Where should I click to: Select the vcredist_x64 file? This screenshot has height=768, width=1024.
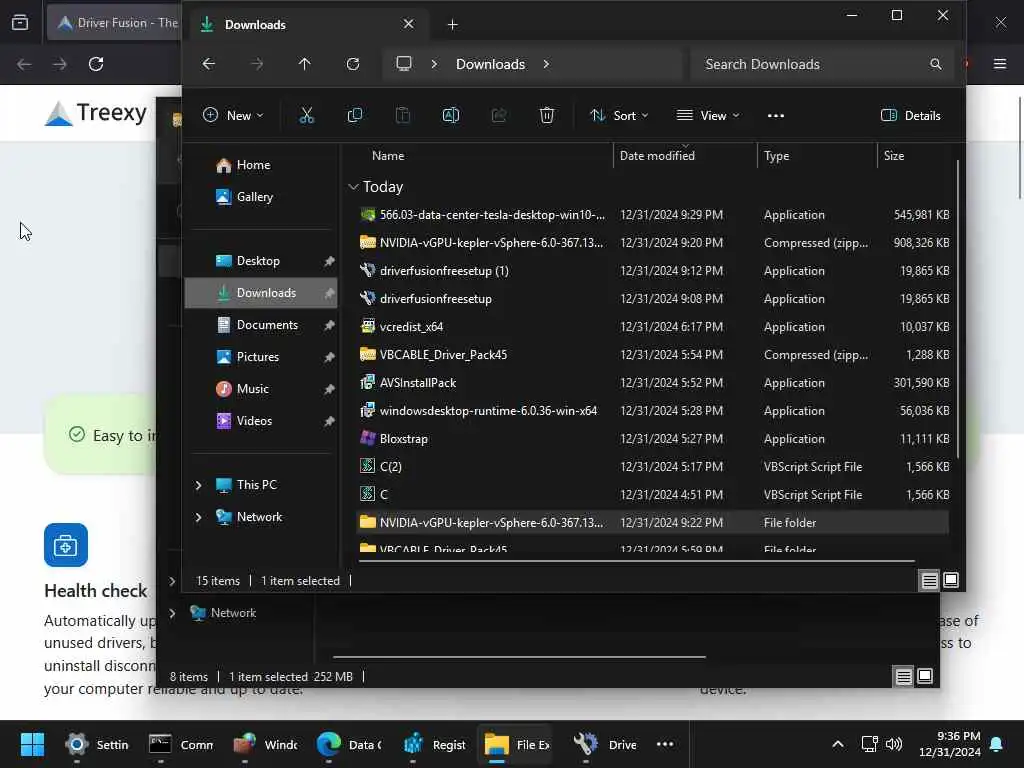653,327
